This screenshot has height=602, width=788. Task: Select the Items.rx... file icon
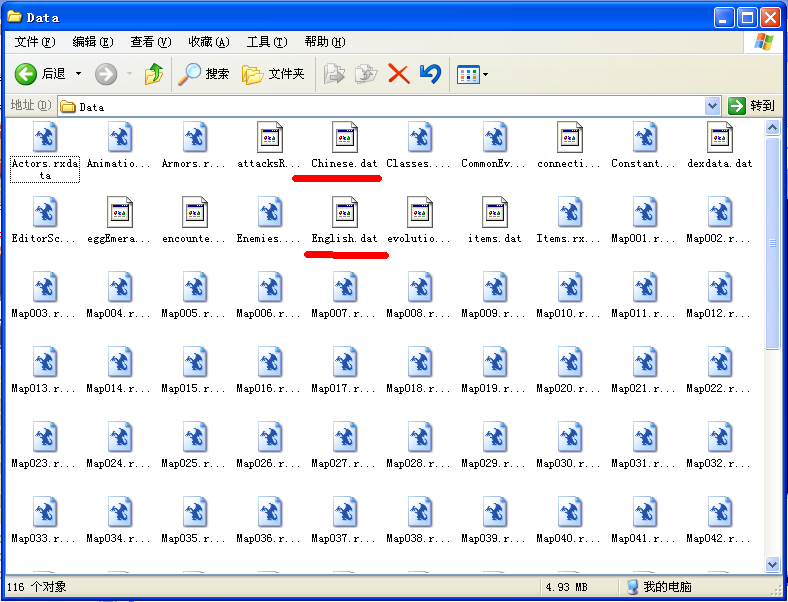pyautogui.click(x=570, y=212)
